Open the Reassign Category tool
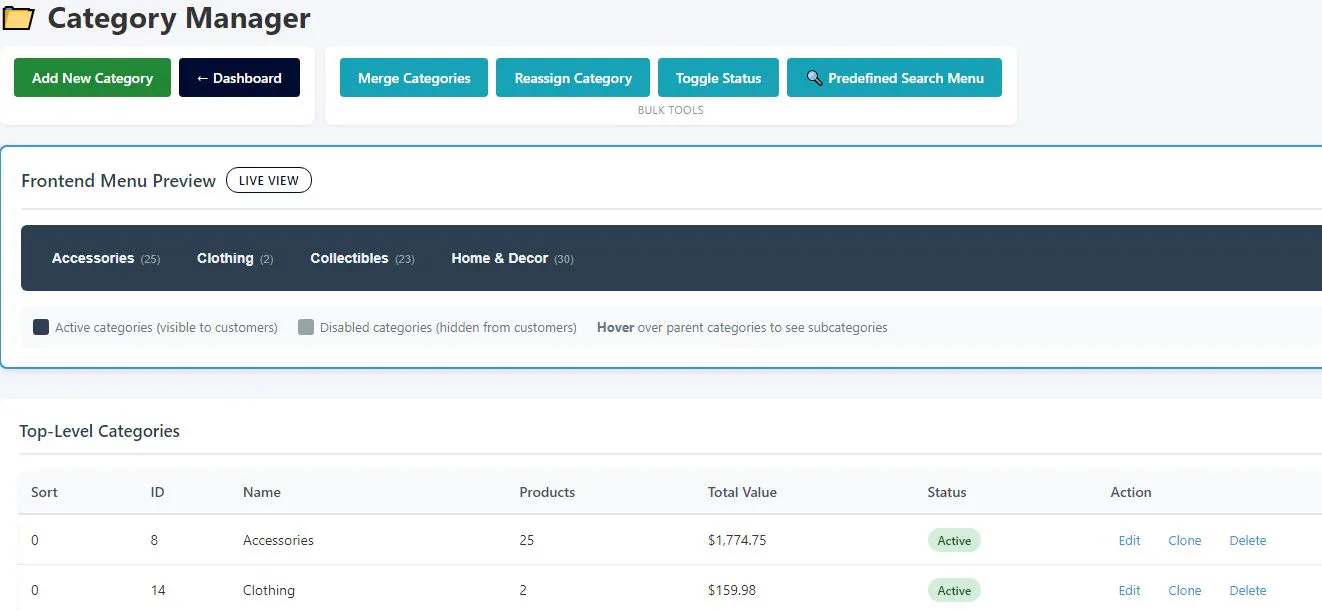Screen dimensions: 1322x611 (573, 78)
